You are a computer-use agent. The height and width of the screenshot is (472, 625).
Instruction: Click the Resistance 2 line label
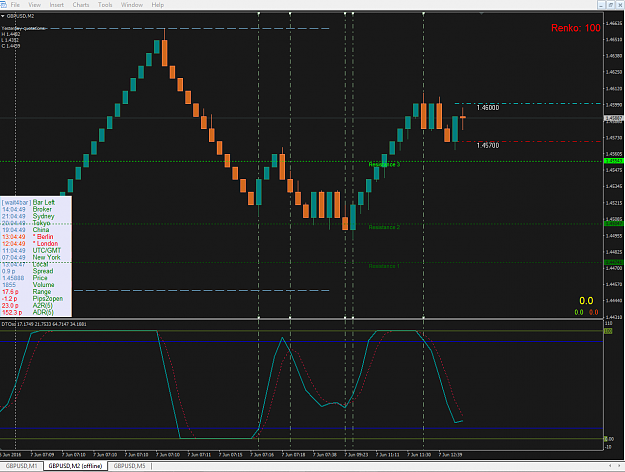(384, 227)
